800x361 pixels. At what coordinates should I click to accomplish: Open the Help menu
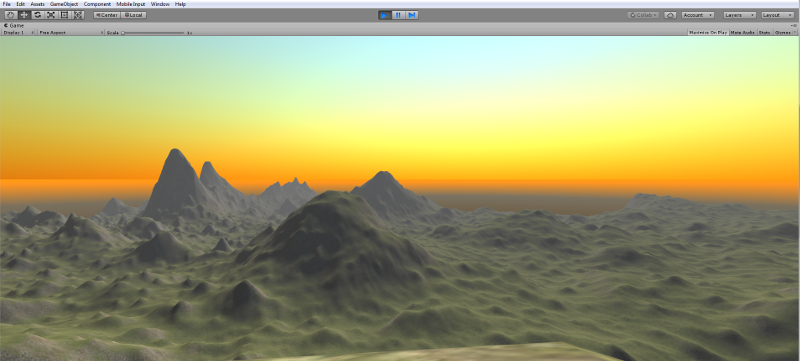coord(180,4)
